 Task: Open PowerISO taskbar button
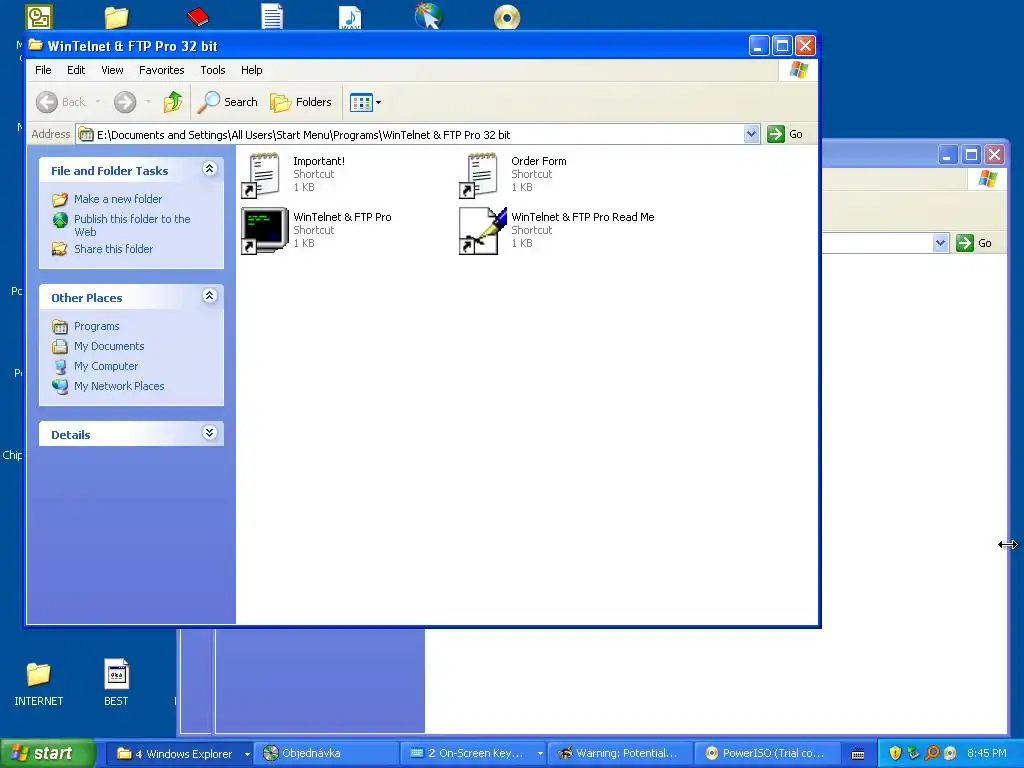click(x=766, y=754)
